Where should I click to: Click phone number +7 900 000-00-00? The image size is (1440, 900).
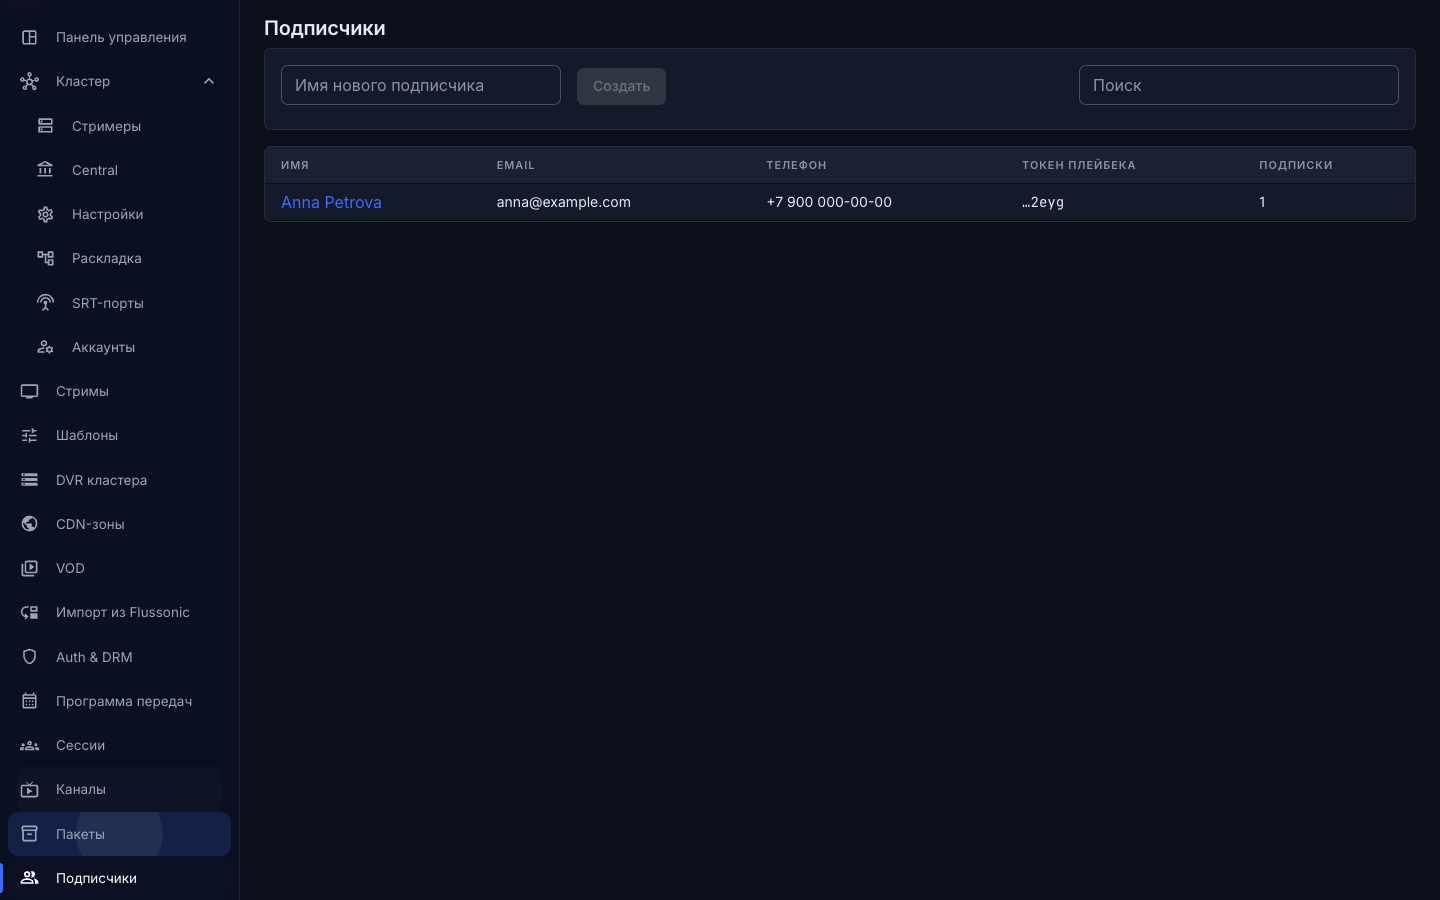pos(829,202)
